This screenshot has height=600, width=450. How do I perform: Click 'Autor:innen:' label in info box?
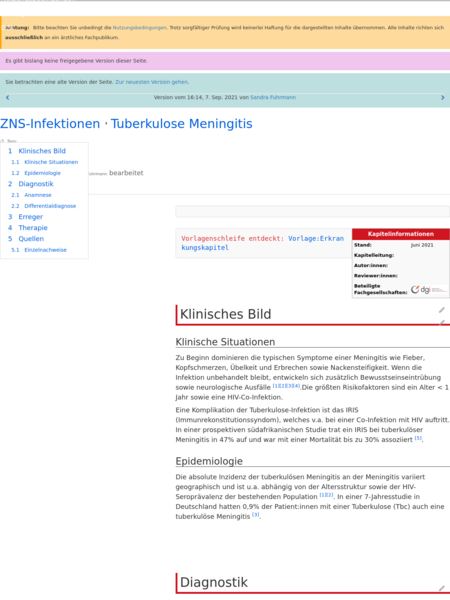[x=371, y=266]
